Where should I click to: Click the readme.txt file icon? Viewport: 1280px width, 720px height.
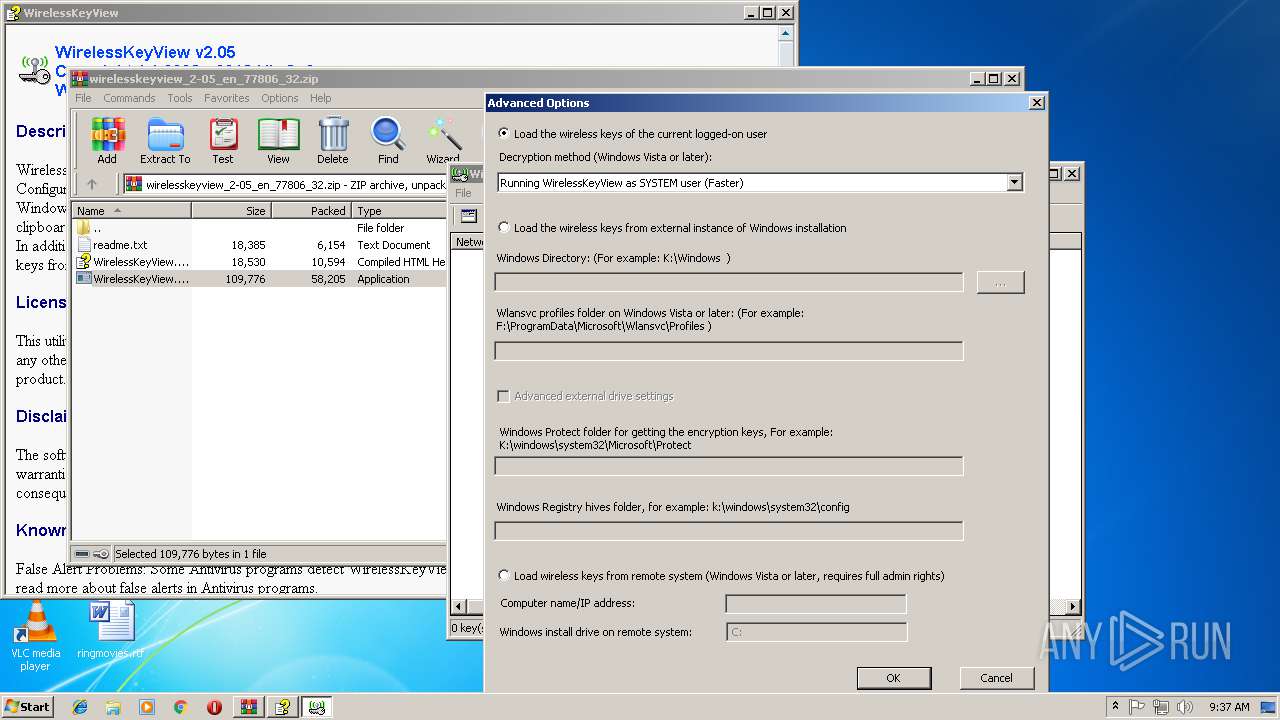tap(84, 245)
